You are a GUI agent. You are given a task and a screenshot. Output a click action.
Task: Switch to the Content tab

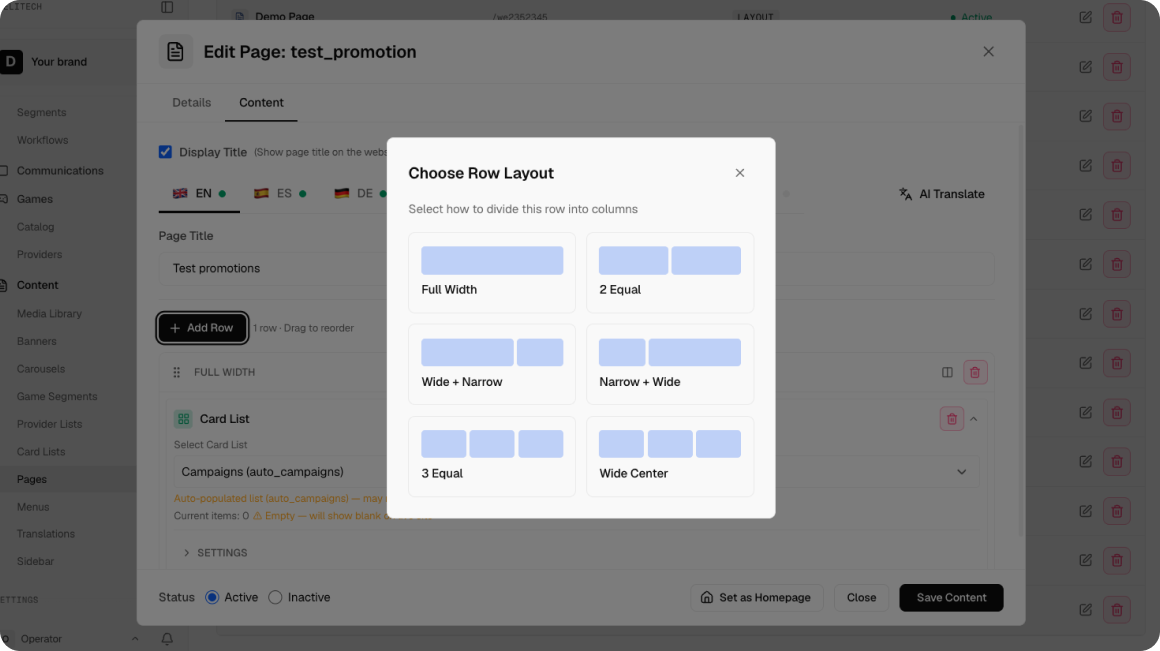[x=261, y=103]
